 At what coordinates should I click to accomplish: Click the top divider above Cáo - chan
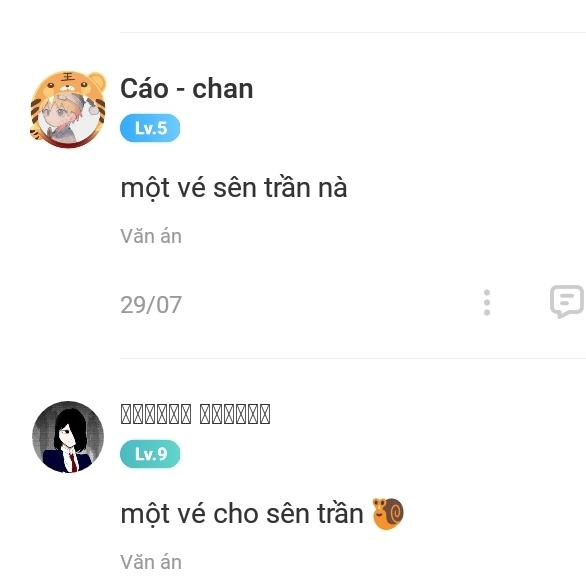(353, 33)
